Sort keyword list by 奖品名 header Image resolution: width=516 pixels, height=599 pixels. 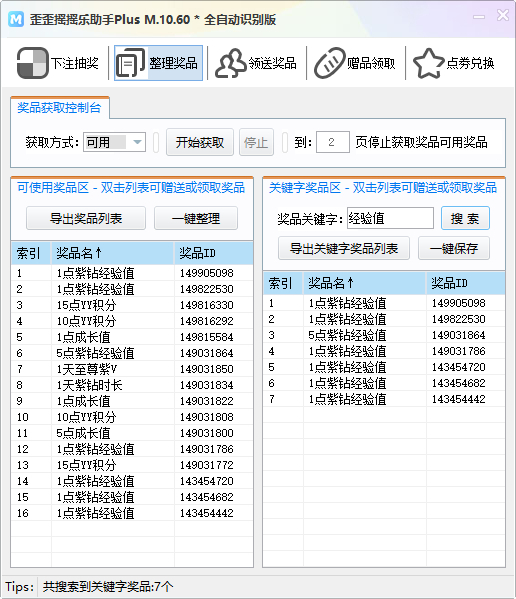[x=365, y=283]
